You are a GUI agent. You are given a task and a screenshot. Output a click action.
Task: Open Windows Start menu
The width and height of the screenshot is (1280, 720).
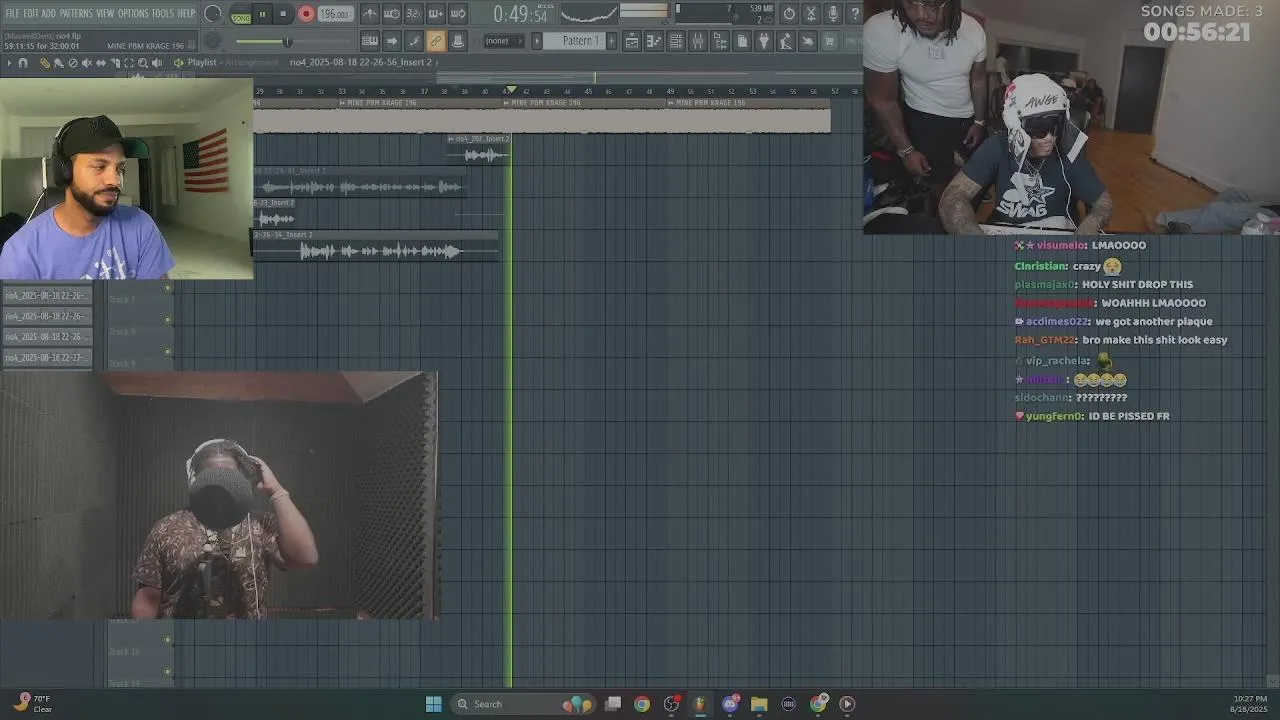(433, 704)
